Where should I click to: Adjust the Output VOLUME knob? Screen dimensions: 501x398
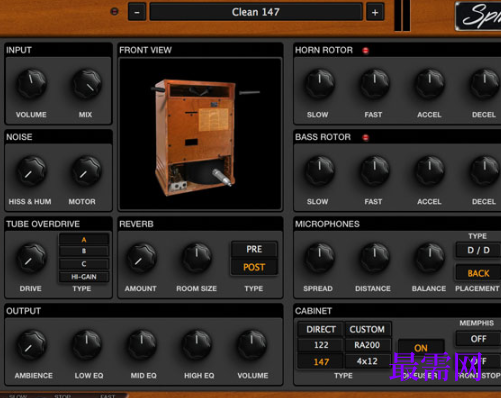point(252,345)
